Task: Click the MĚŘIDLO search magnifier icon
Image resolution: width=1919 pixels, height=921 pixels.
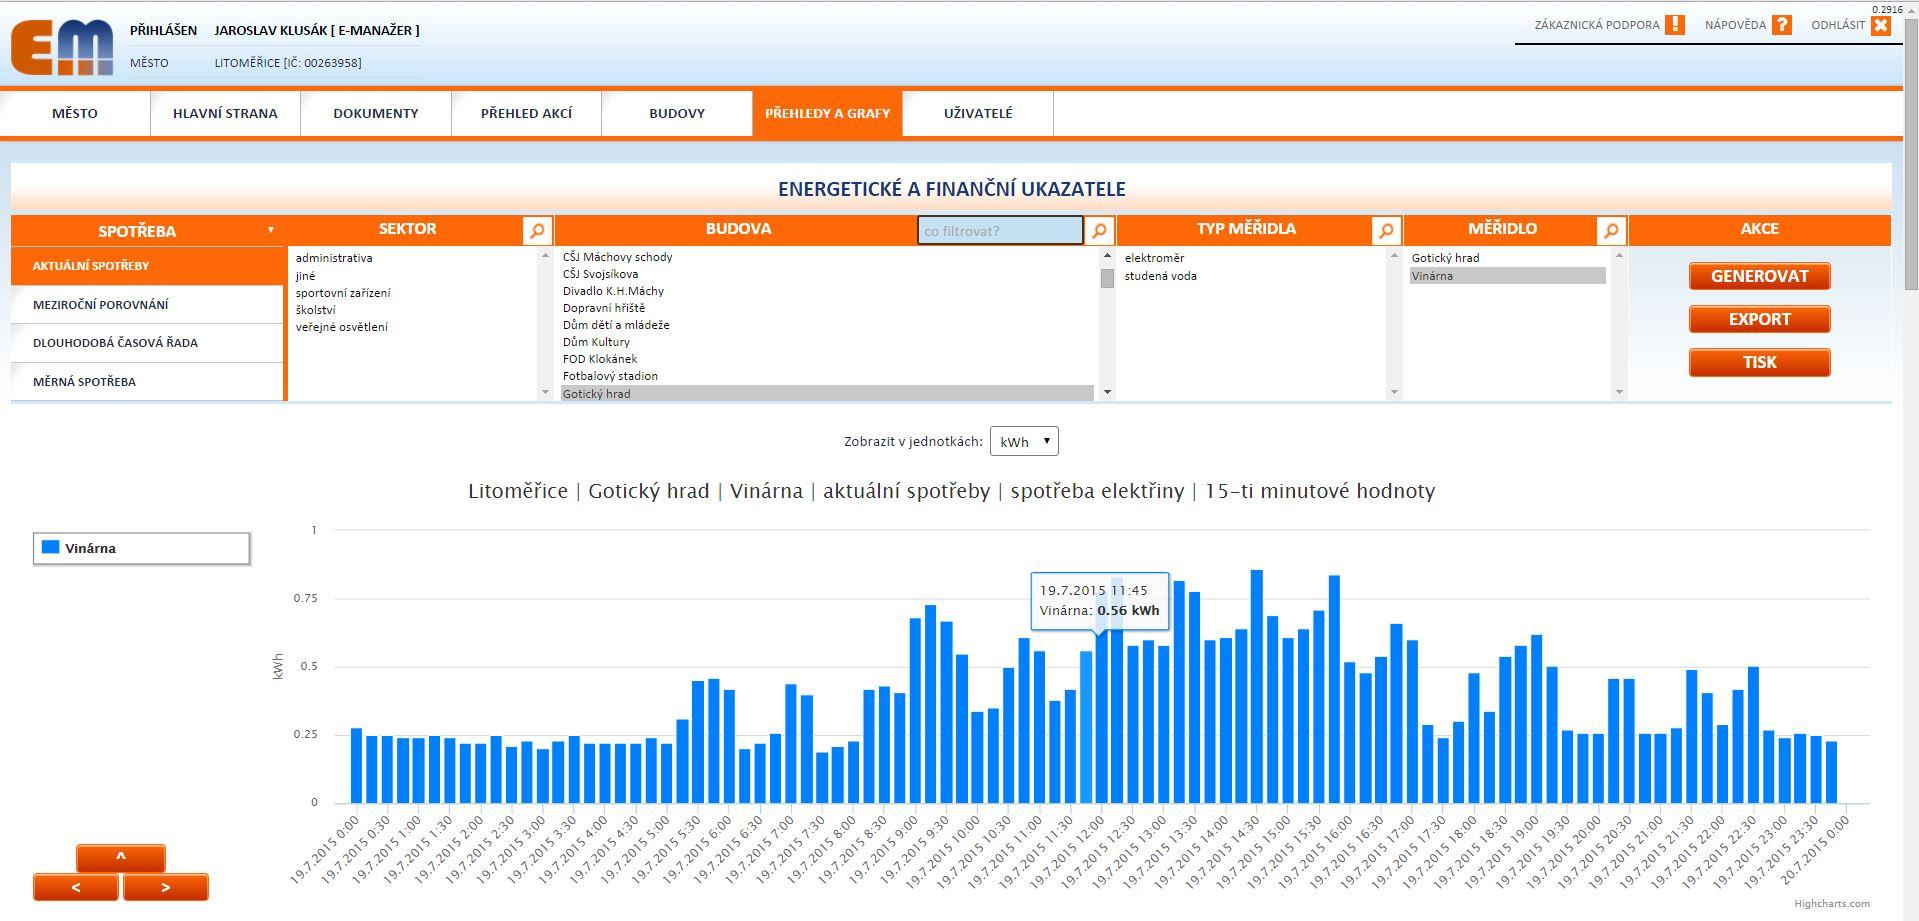Action: tap(1611, 231)
